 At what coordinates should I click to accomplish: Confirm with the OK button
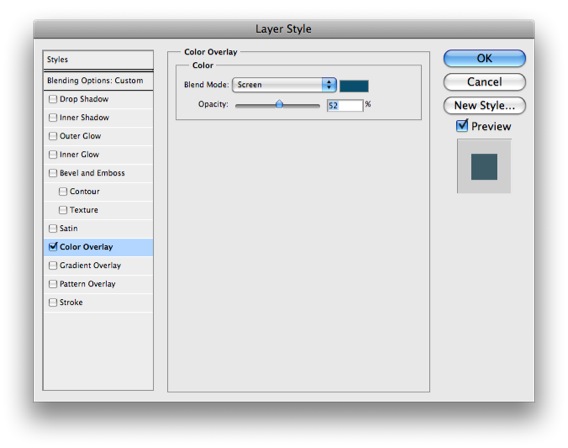(484, 58)
